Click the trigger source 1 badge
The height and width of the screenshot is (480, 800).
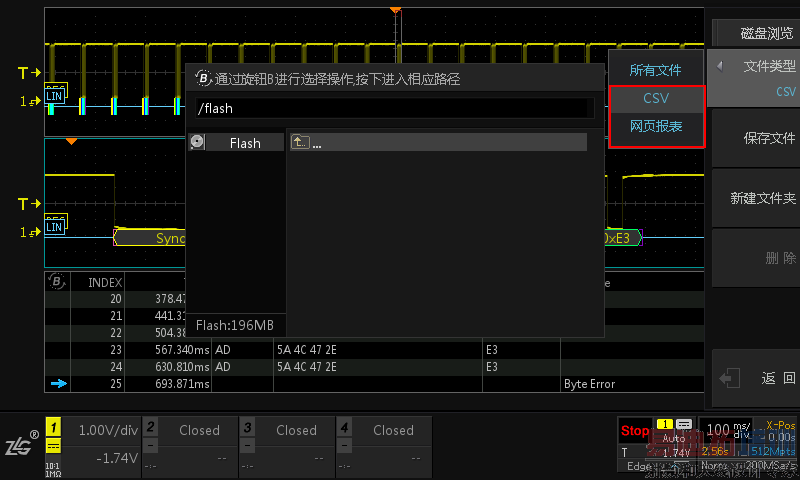[664, 424]
